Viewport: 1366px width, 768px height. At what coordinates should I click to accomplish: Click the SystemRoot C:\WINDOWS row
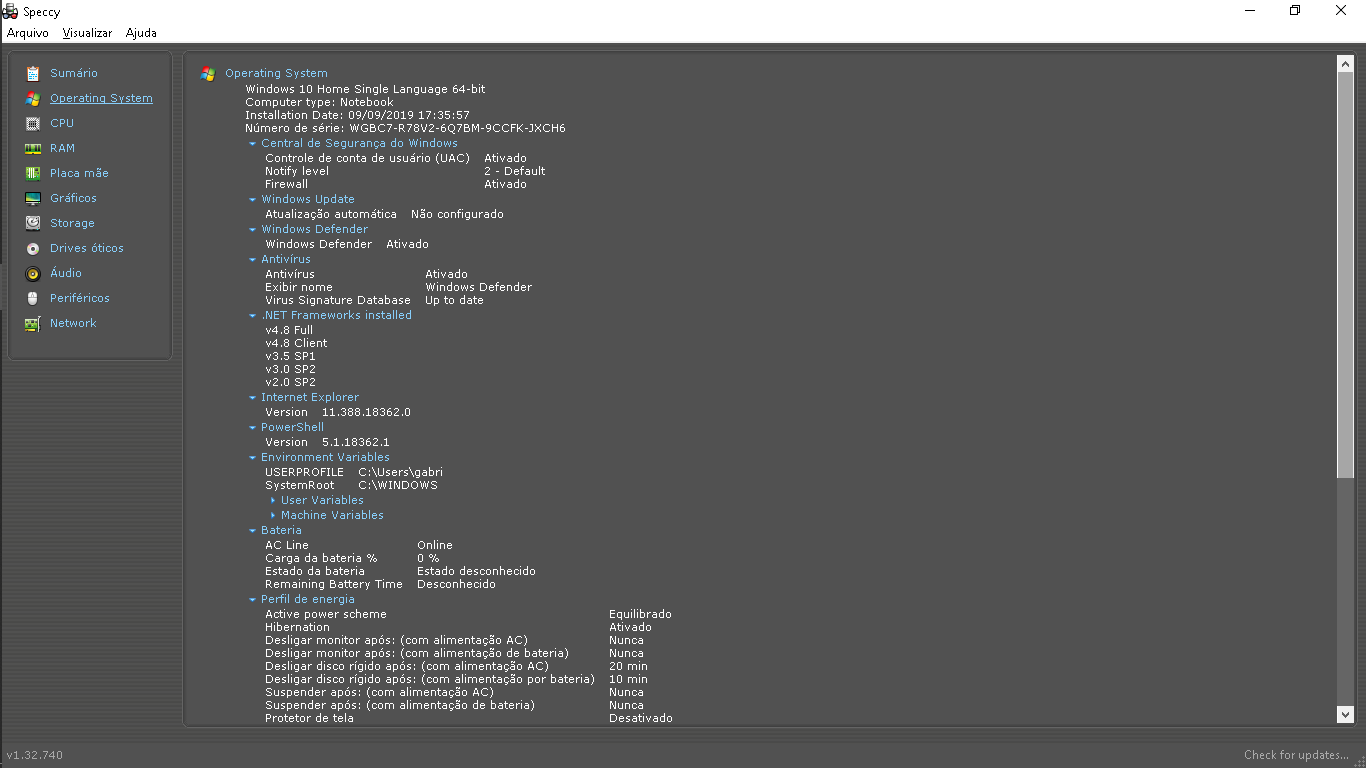point(351,485)
